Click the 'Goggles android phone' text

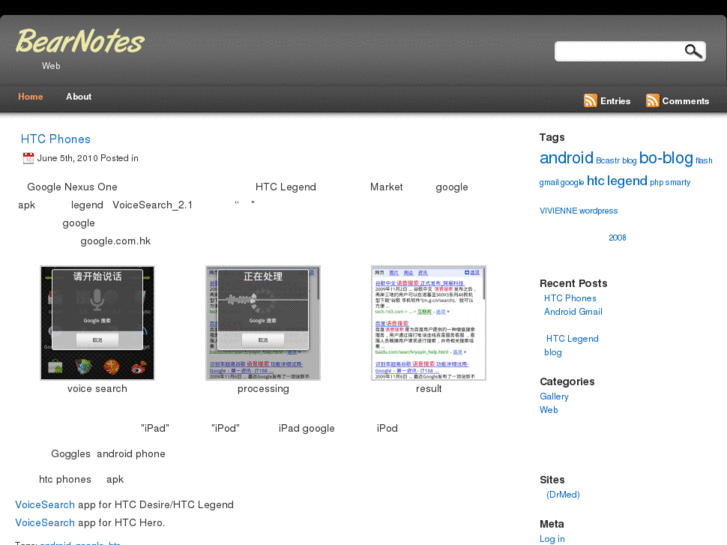[x=108, y=454]
